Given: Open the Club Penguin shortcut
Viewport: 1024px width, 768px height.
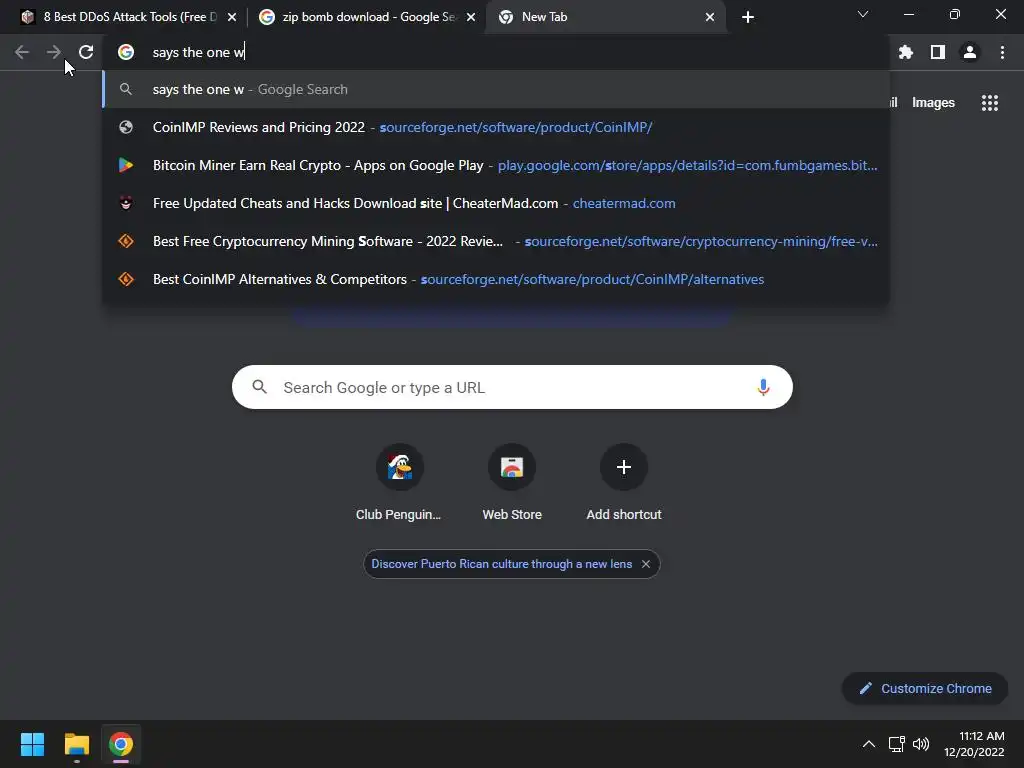Looking at the screenshot, I should coord(399,483).
